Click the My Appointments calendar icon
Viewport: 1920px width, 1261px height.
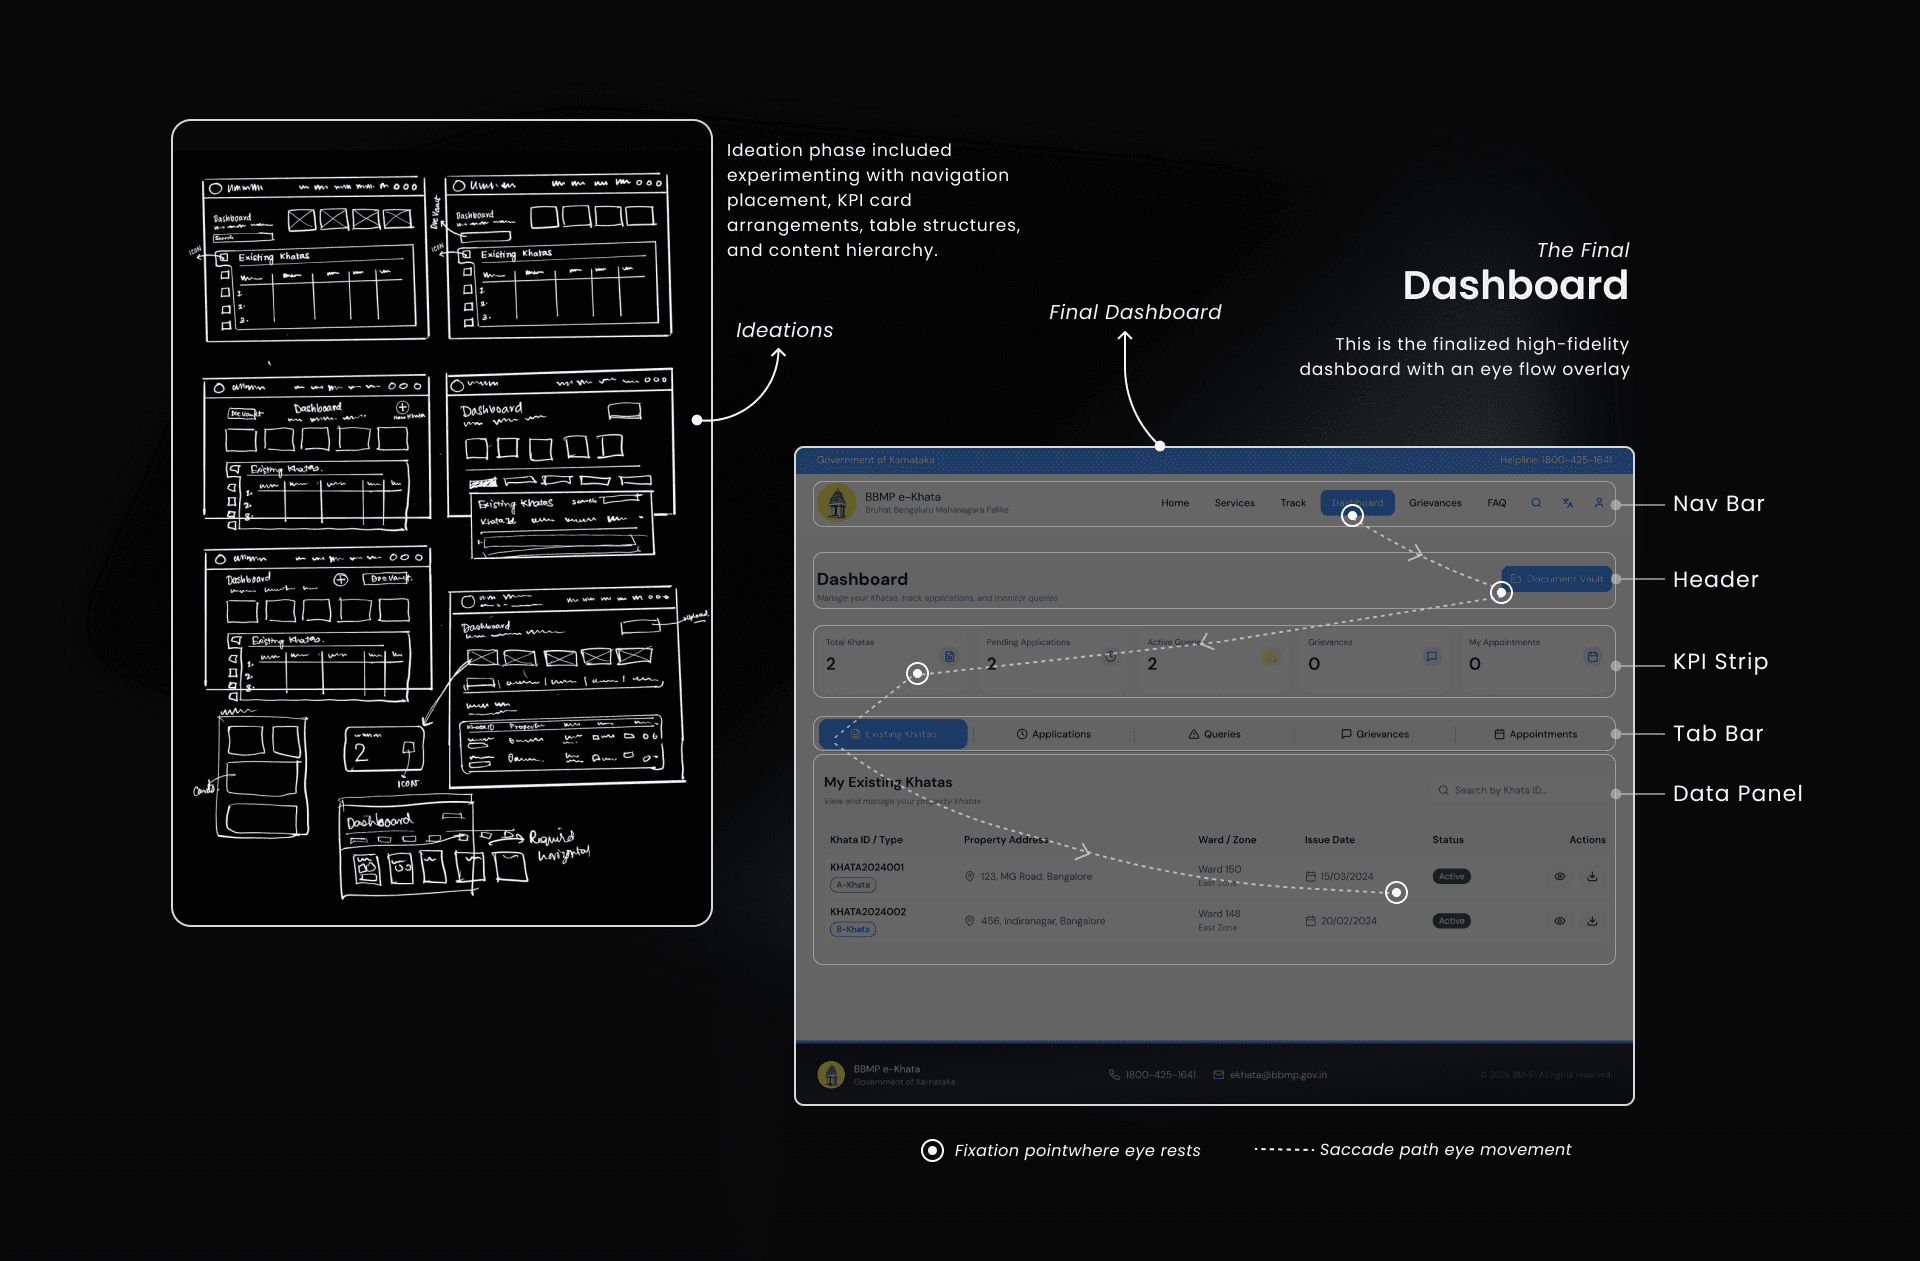point(1592,657)
